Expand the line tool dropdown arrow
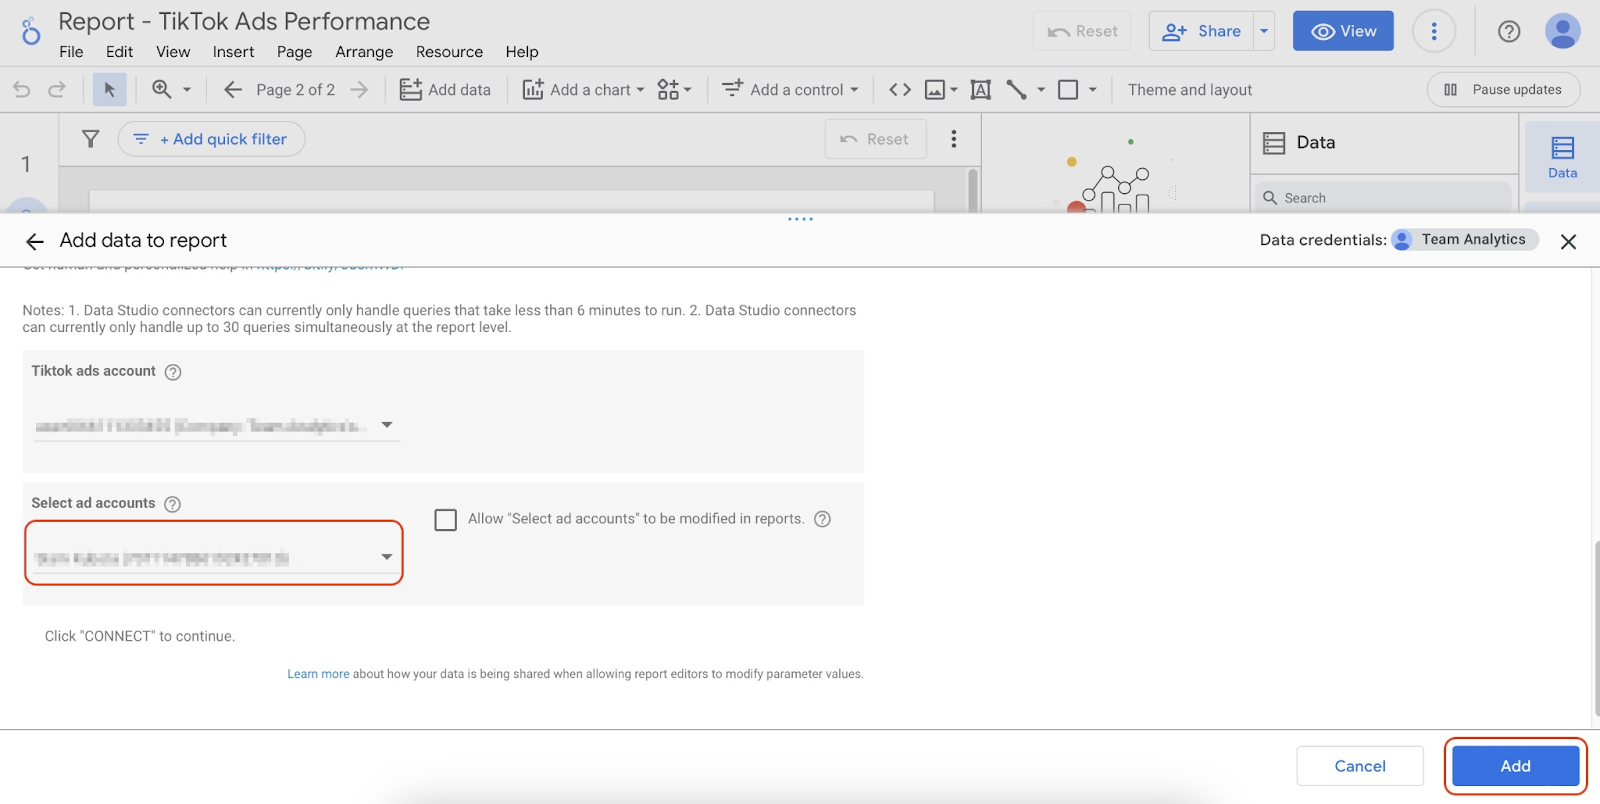Image resolution: width=1600 pixels, height=804 pixels. [x=1041, y=90]
